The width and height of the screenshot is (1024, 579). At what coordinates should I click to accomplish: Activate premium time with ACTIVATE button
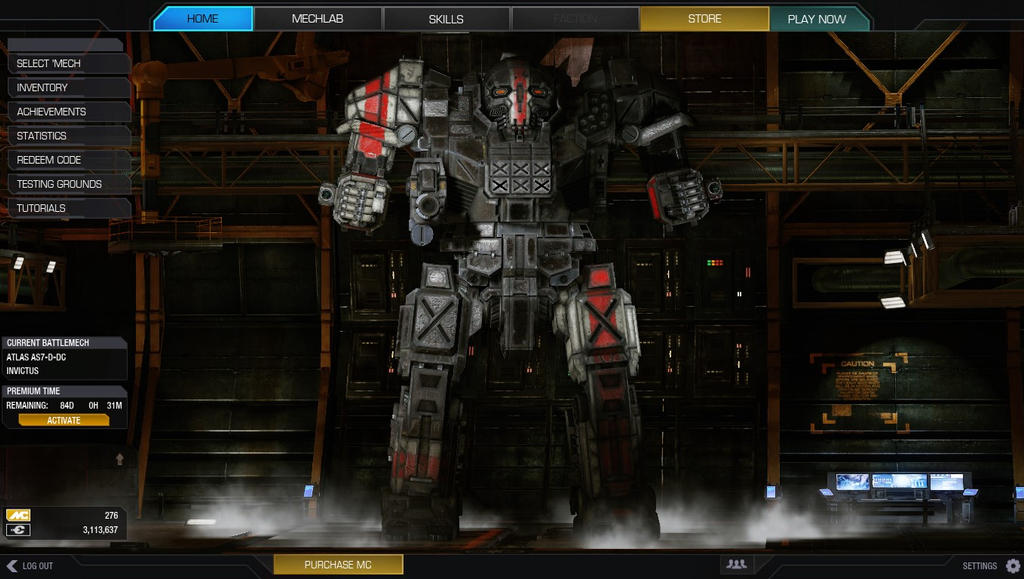pos(64,420)
